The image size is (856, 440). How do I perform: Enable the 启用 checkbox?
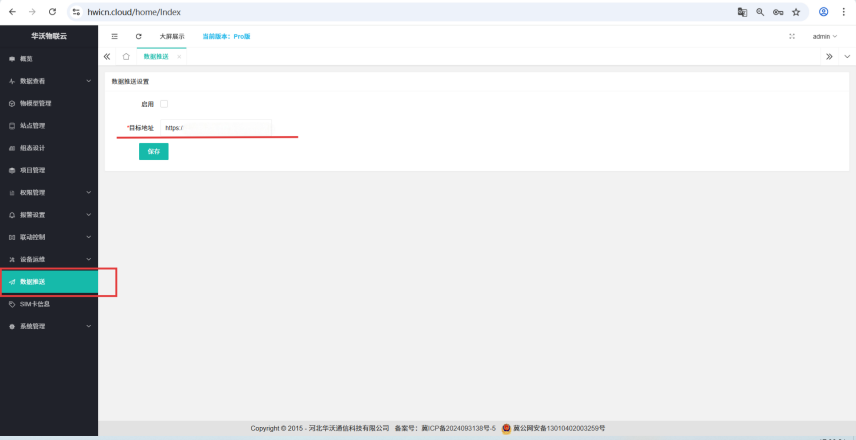tap(164, 104)
